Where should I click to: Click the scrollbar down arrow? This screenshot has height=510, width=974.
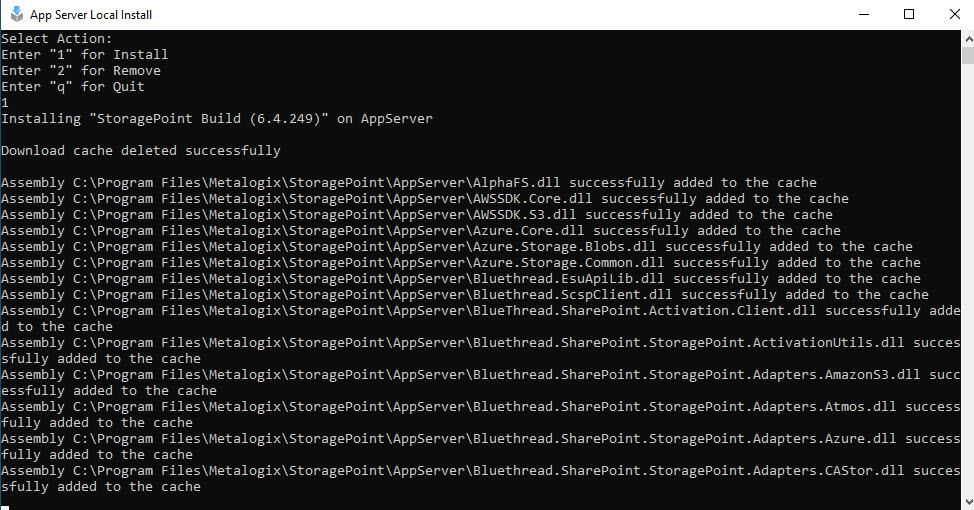(967, 502)
